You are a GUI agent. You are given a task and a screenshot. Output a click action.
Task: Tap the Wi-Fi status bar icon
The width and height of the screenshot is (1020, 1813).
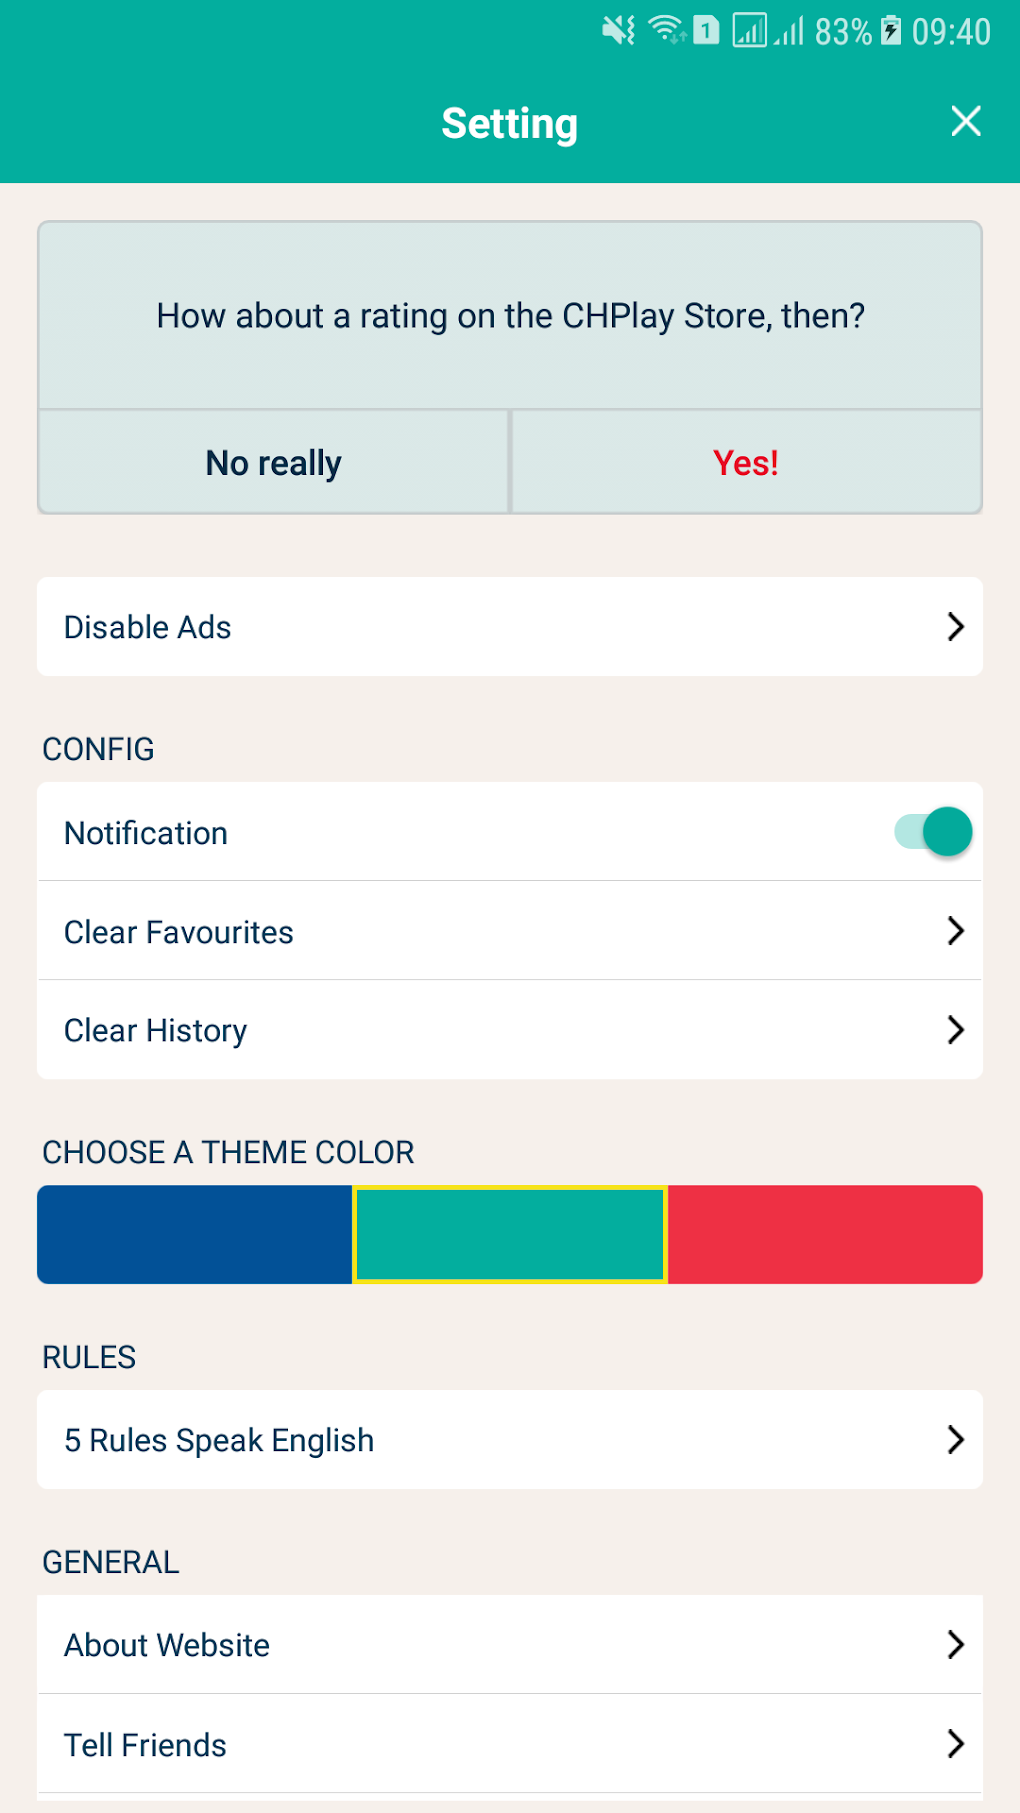pyautogui.click(x=667, y=30)
